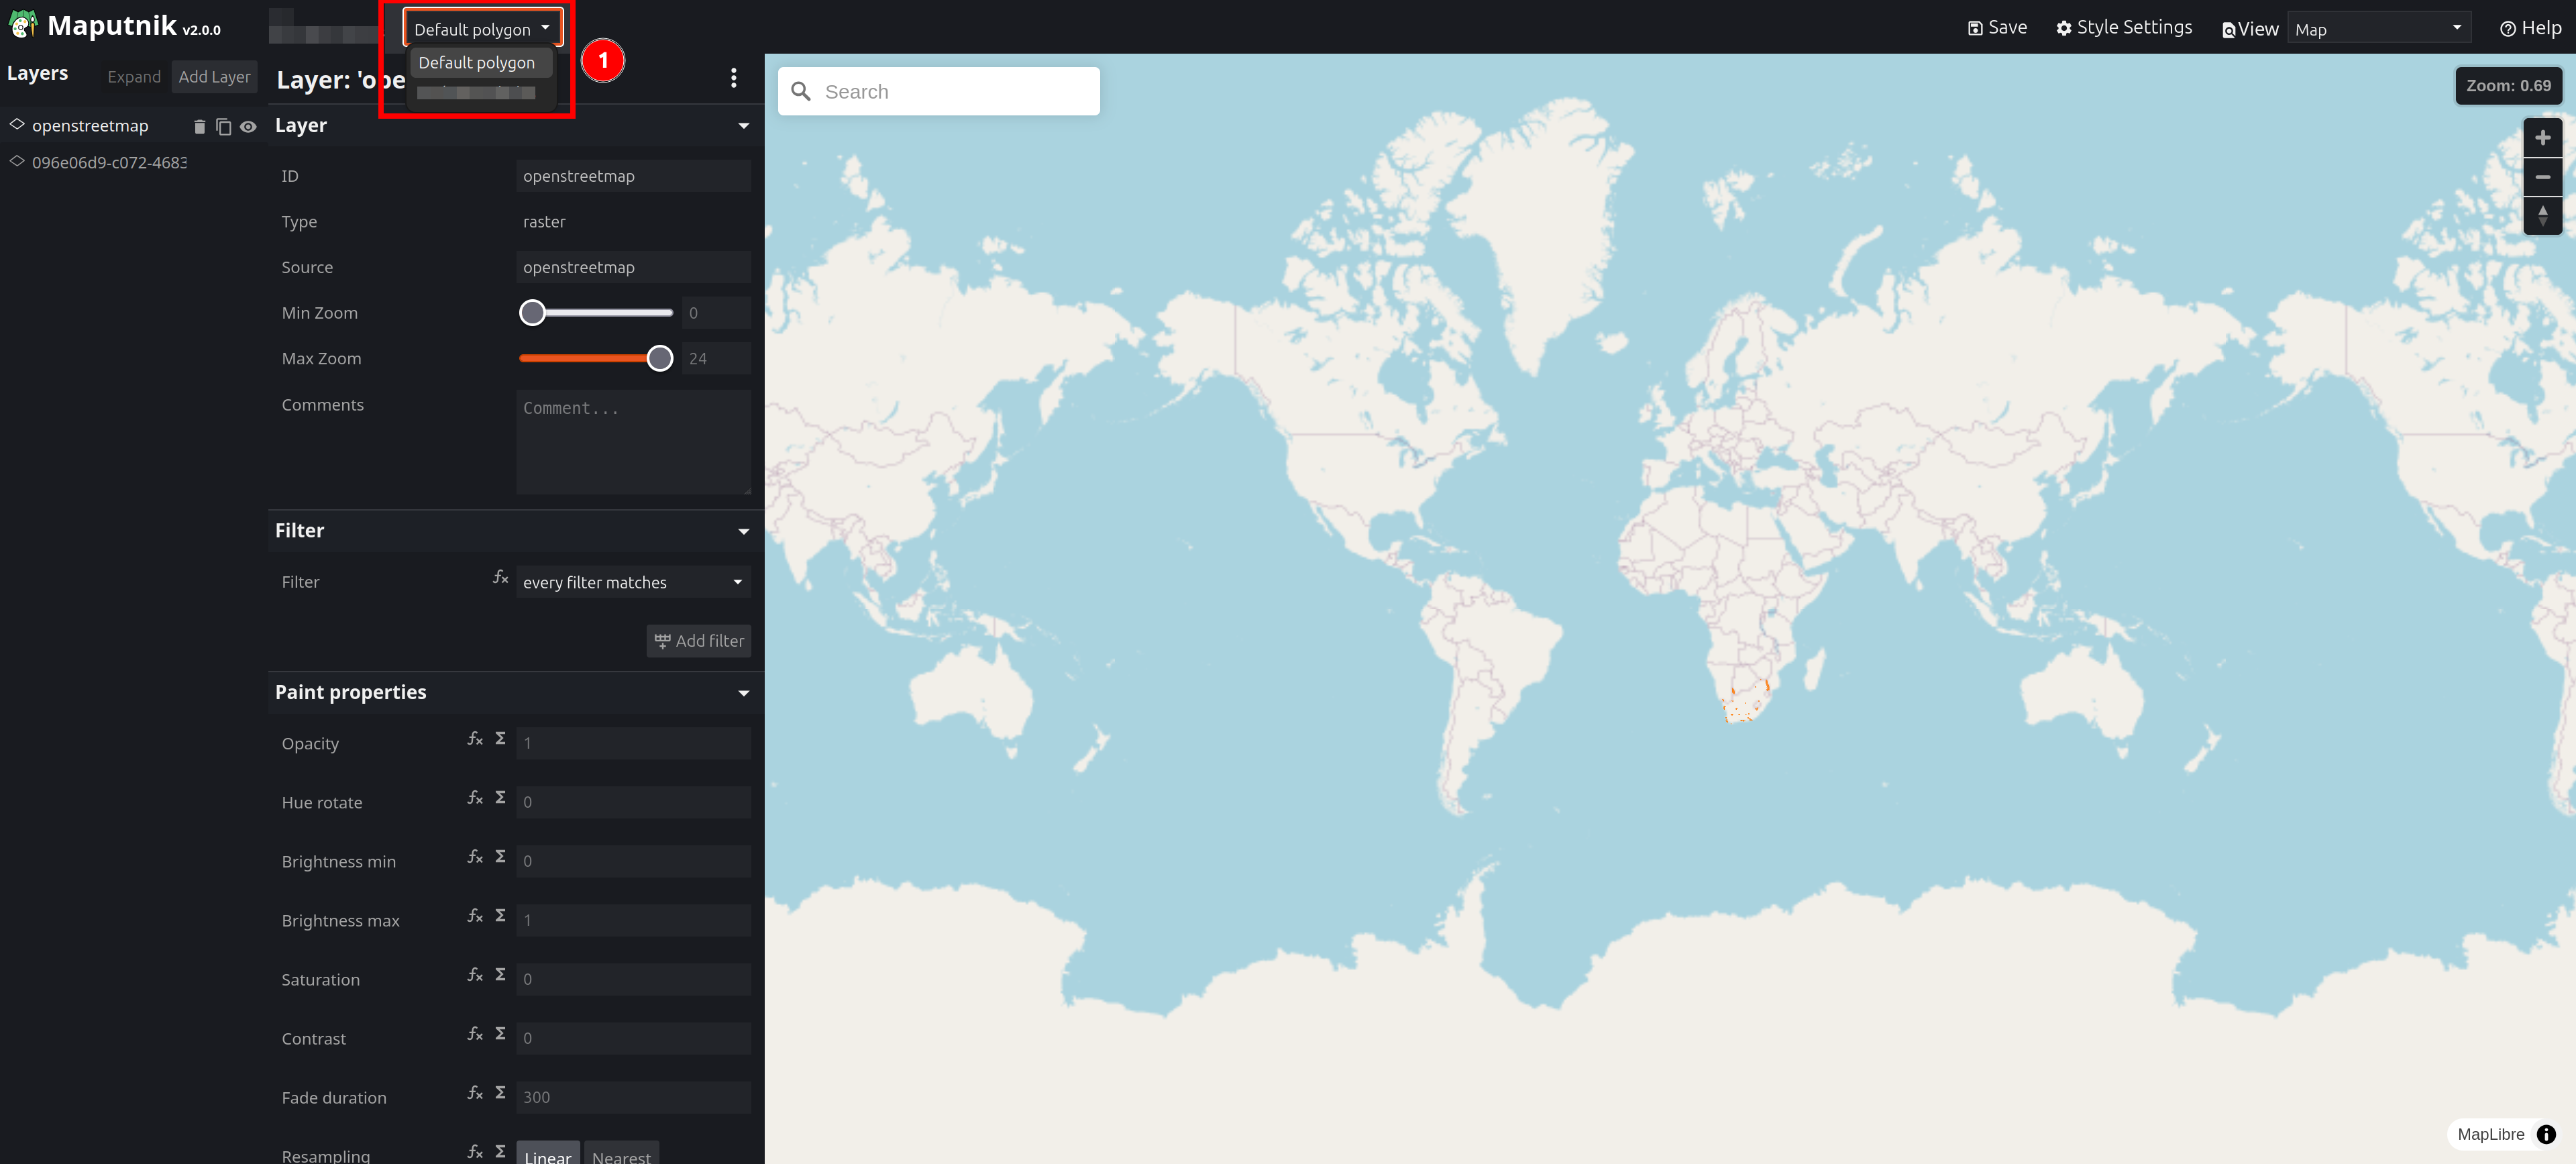Open the Save dialog from toolbar
The width and height of the screenshot is (2576, 1164).
(1997, 28)
